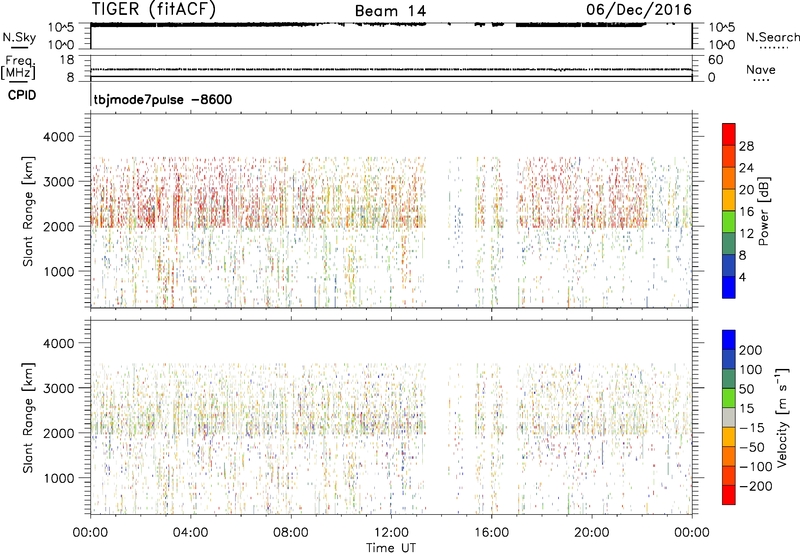
Task: Click the 'Time UT' axis title
Action: click(x=391, y=547)
